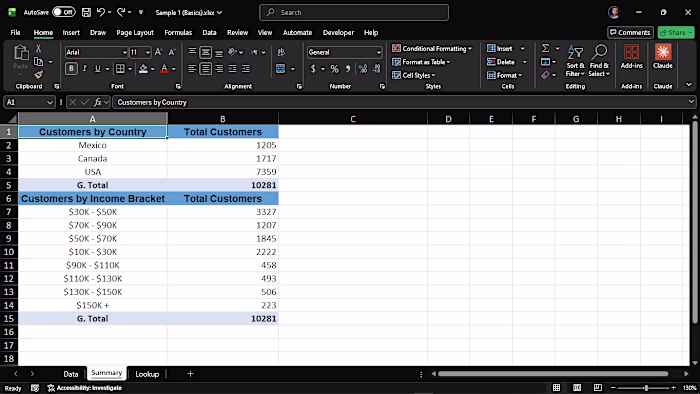Bottom align cell contents
700x394 pixels.
pos(219,52)
